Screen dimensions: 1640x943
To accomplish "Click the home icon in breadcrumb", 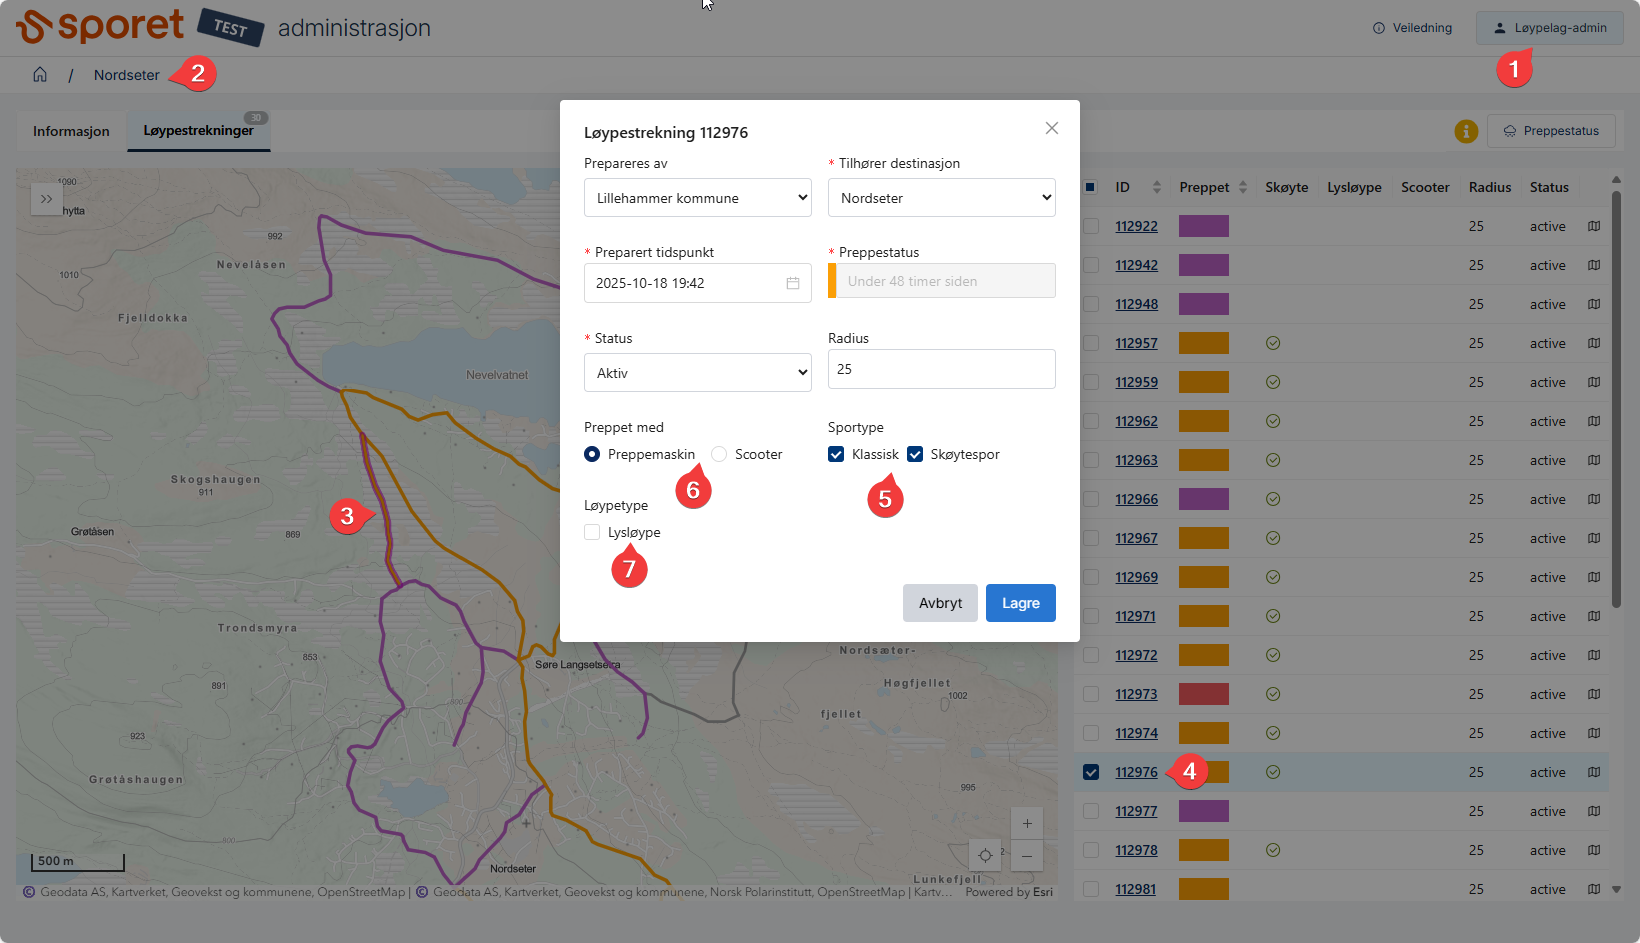I will [x=40, y=75].
